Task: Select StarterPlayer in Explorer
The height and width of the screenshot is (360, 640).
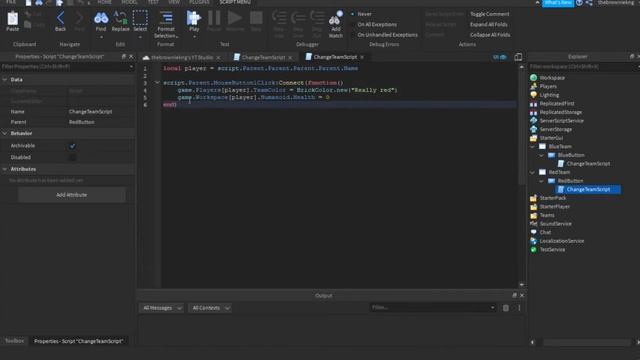Action: point(554,206)
